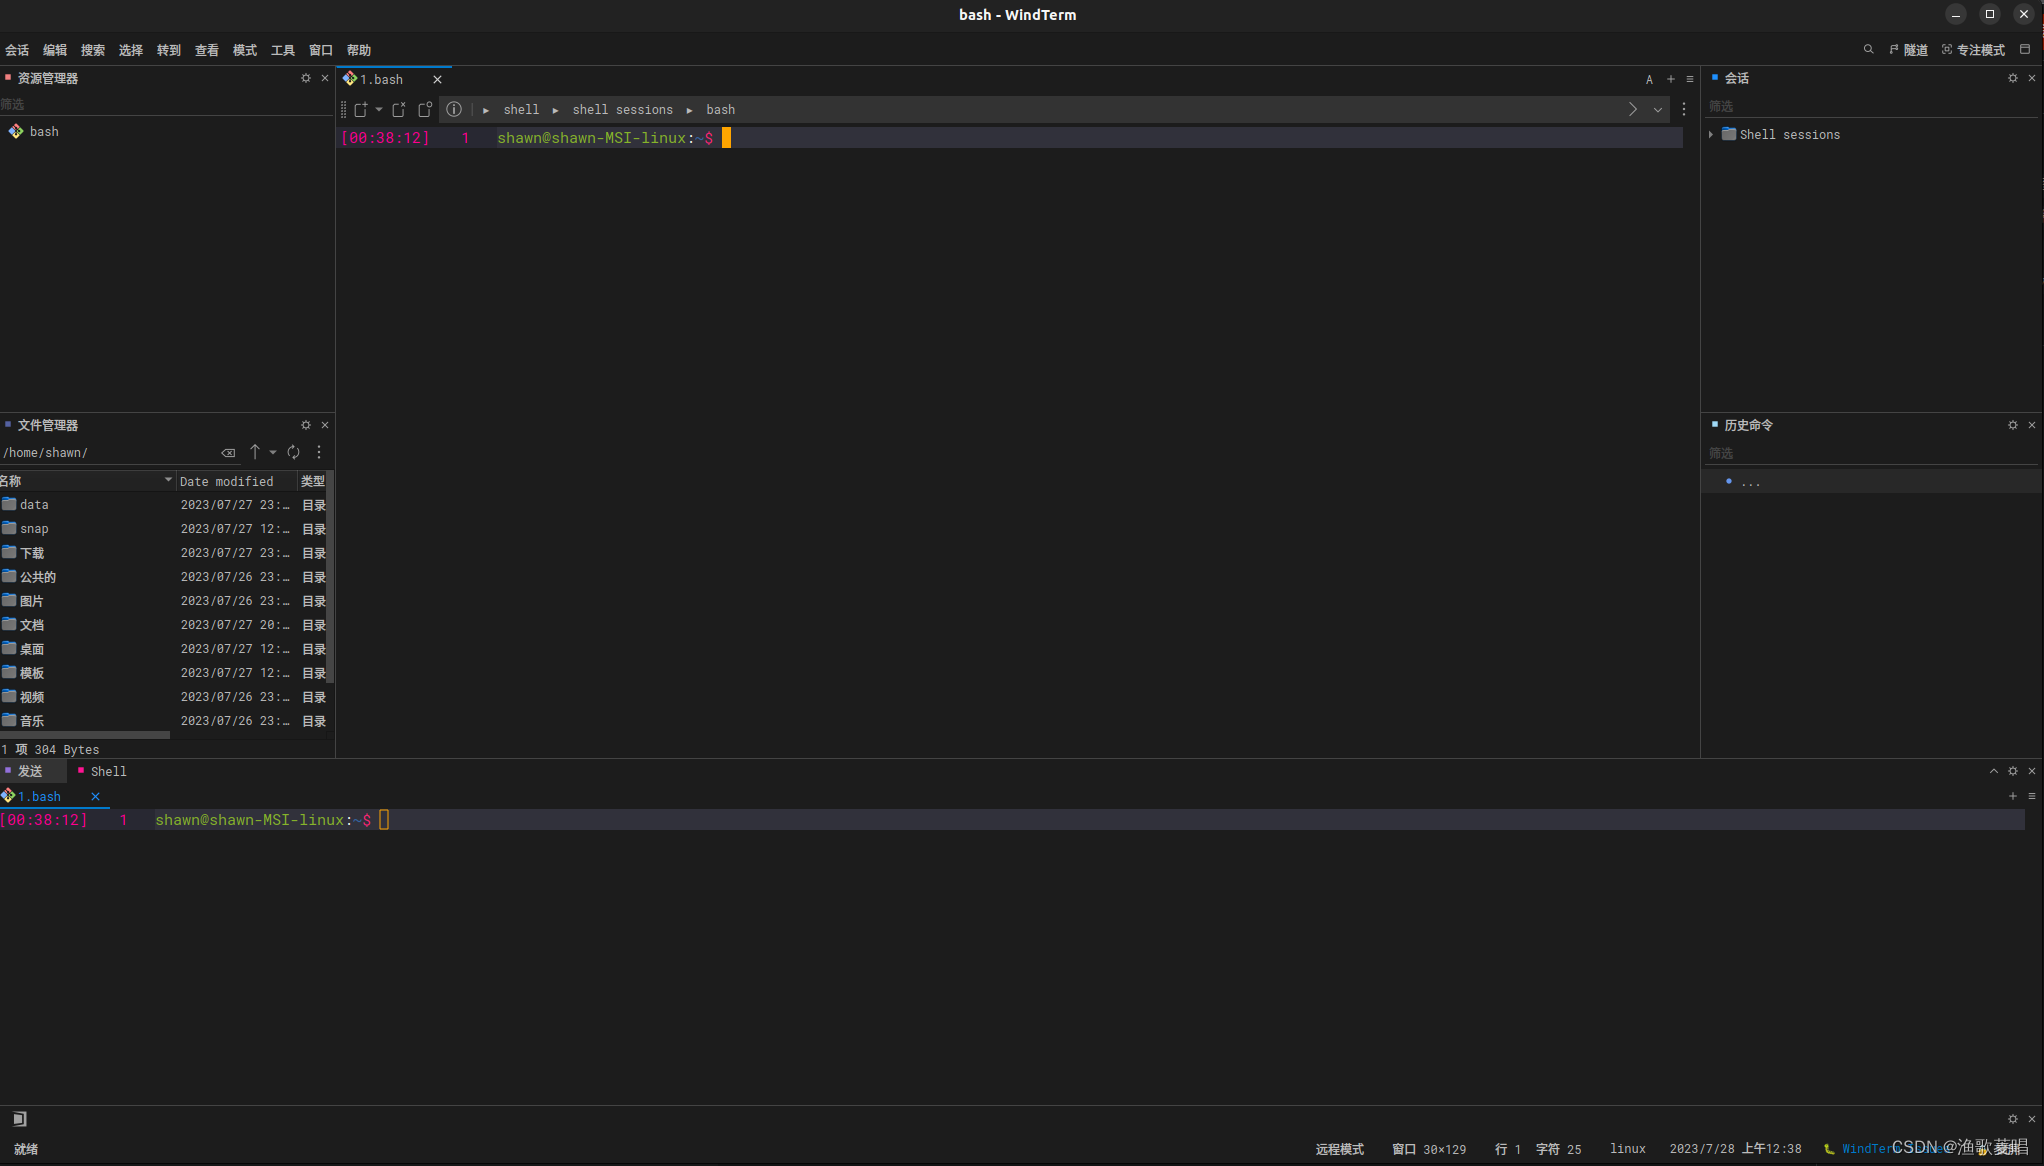The width and height of the screenshot is (2044, 1166).
Task: Open dropdown arrow next to new session icon
Action: (x=379, y=110)
